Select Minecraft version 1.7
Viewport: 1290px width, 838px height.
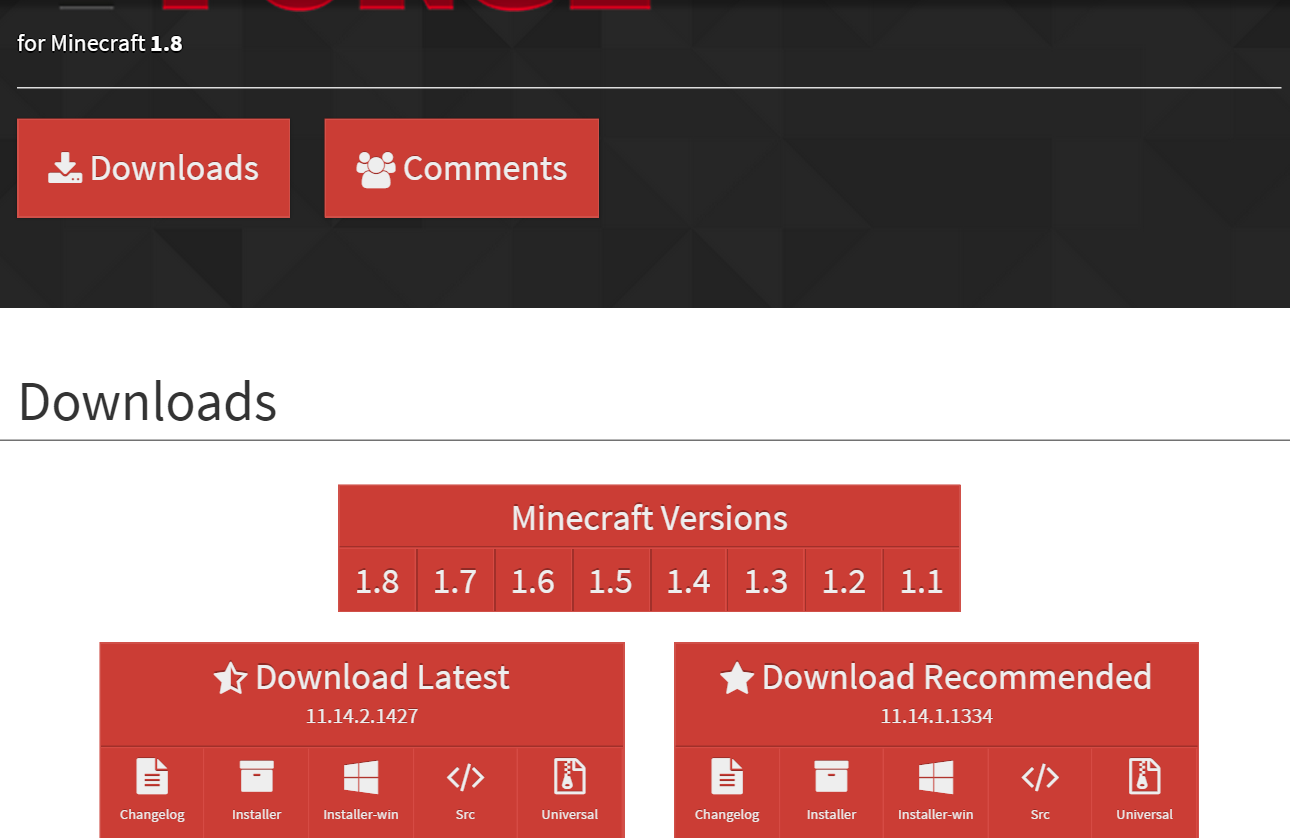[455, 580]
